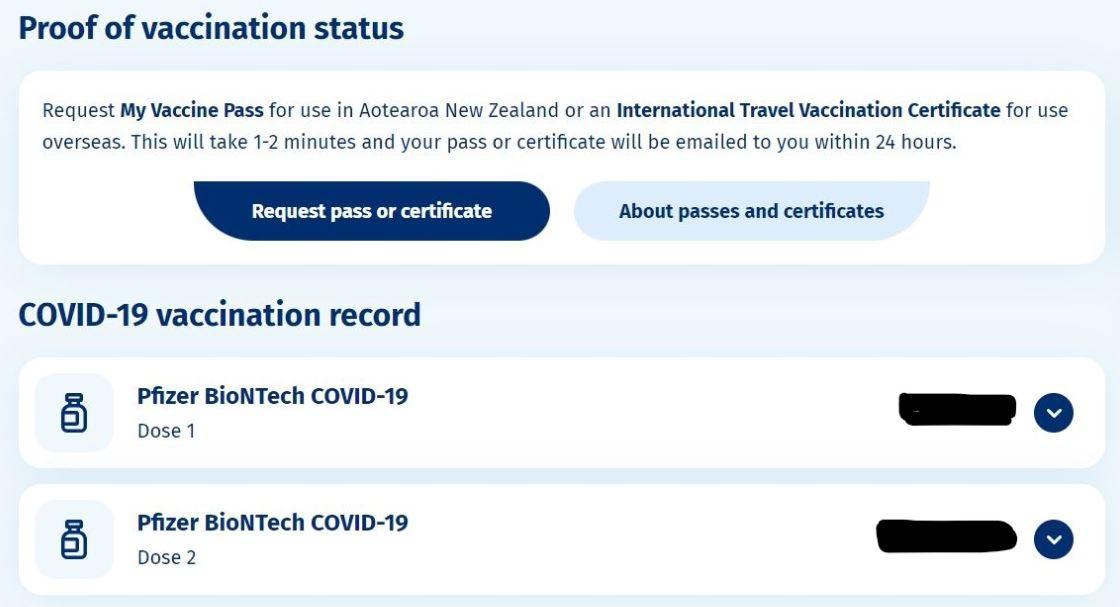Expand the Dose 1 details chevron
The height and width of the screenshot is (607, 1120).
tap(1054, 413)
